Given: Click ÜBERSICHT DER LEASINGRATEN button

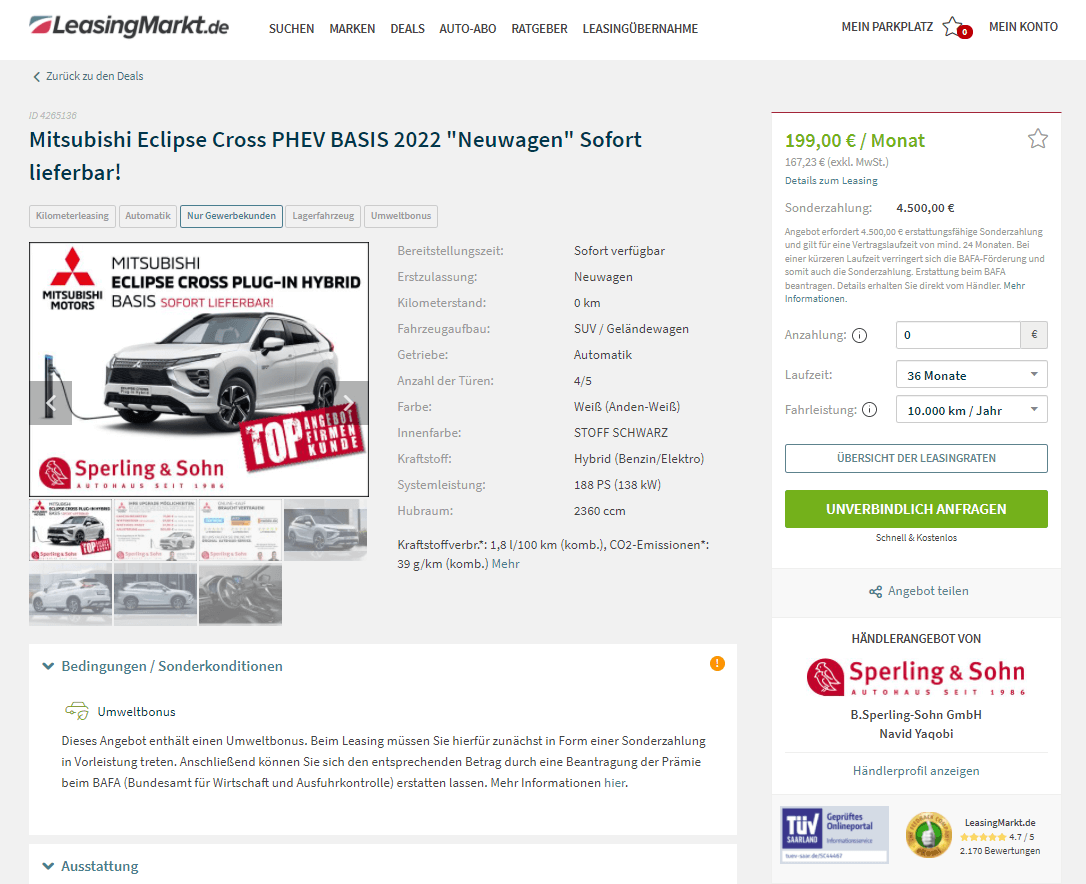Looking at the screenshot, I should pyautogui.click(x=916, y=459).
